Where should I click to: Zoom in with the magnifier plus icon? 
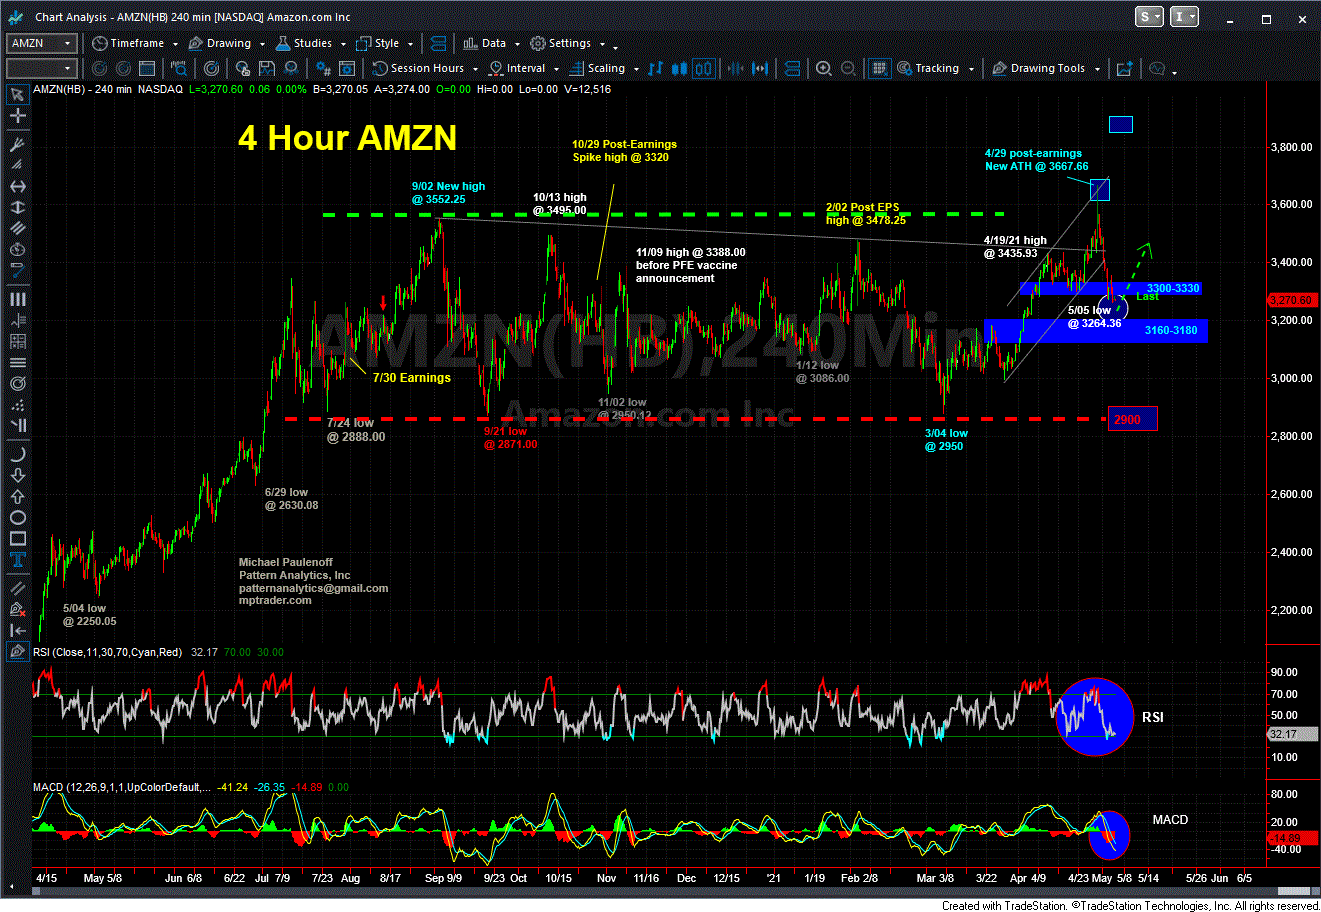(x=824, y=68)
